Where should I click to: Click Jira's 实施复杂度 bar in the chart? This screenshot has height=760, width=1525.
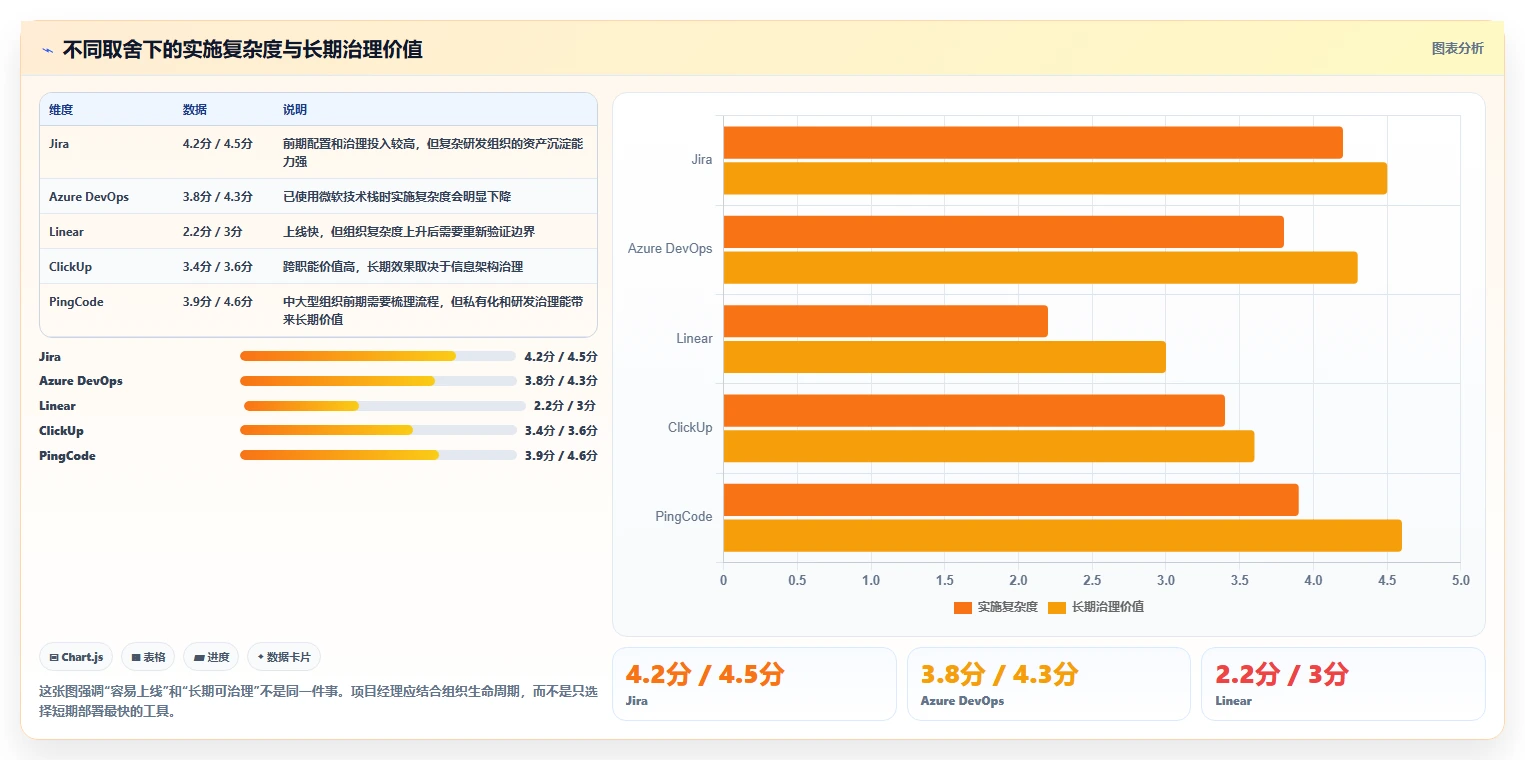point(1033,143)
